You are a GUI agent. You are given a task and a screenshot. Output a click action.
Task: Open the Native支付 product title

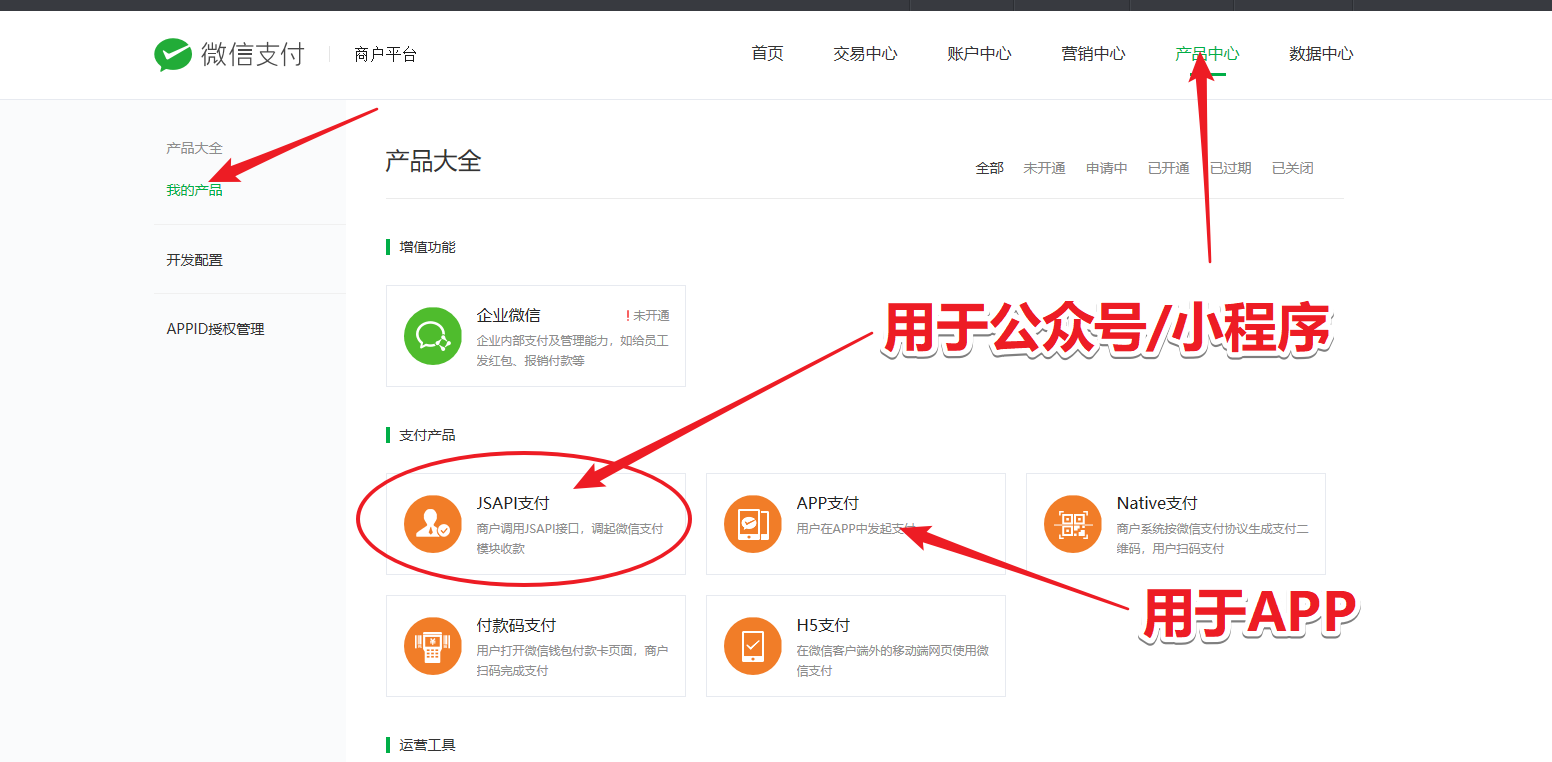coord(1156,503)
